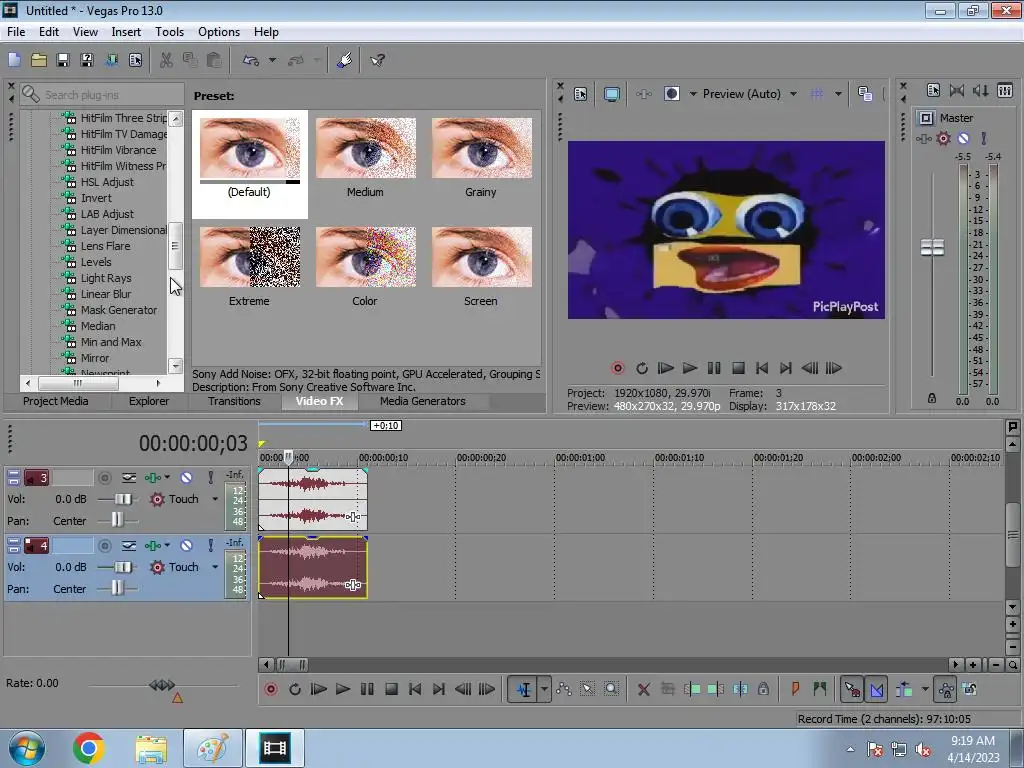Screen dimensions: 1024x768
Task: Open the Tools menu
Action: click(x=169, y=32)
